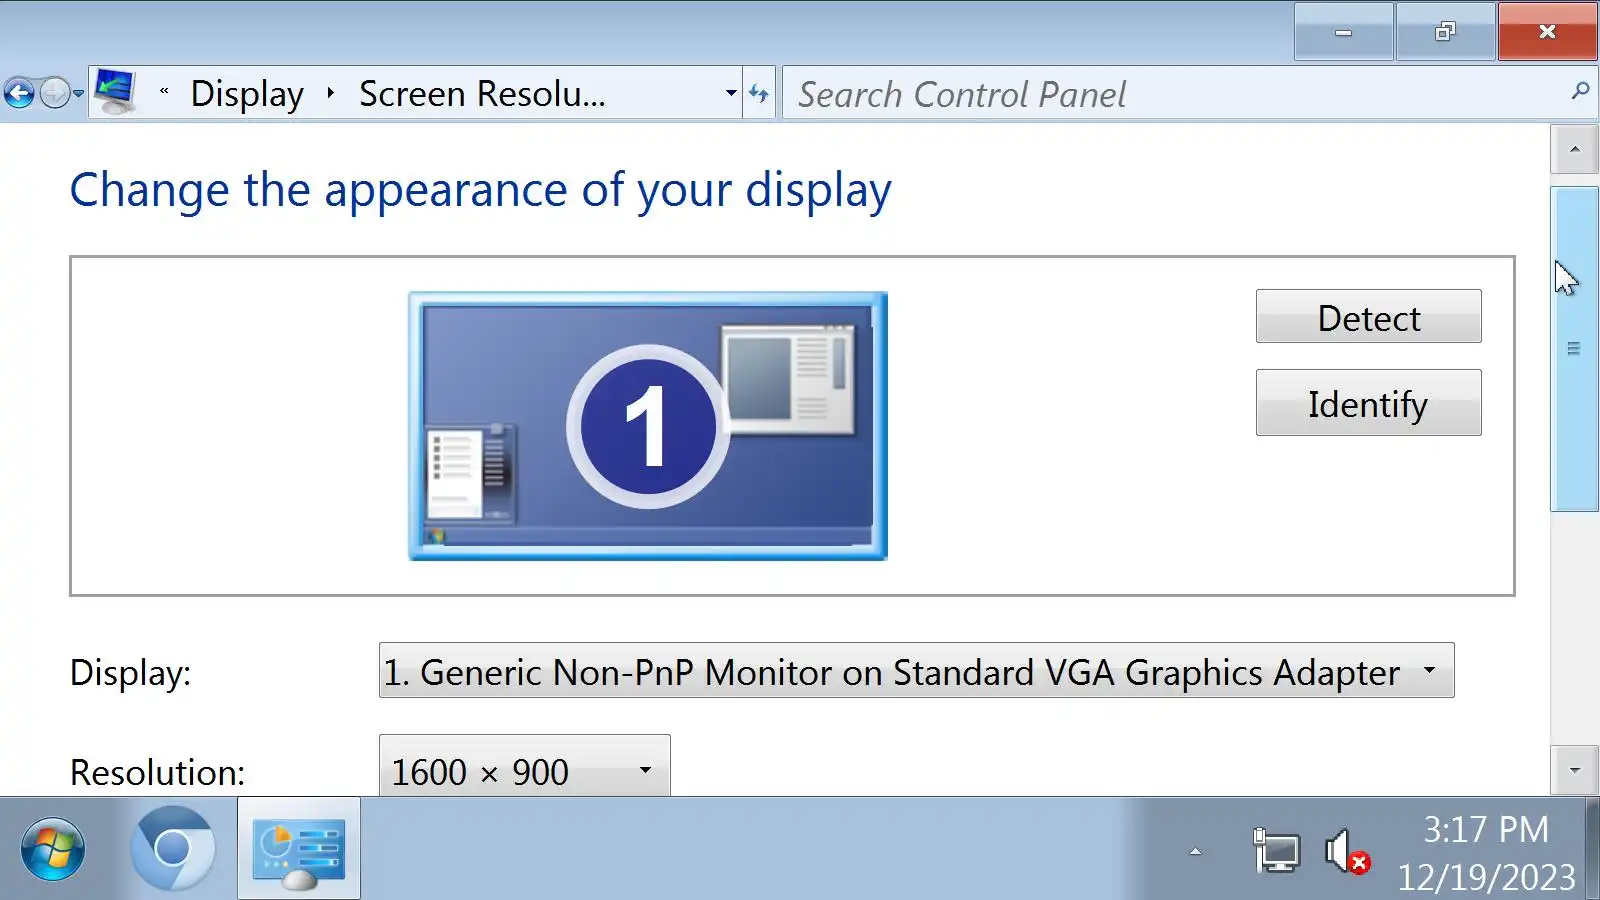Click the Forward navigation arrow
Viewport: 1600px width, 900px height.
tap(55, 94)
